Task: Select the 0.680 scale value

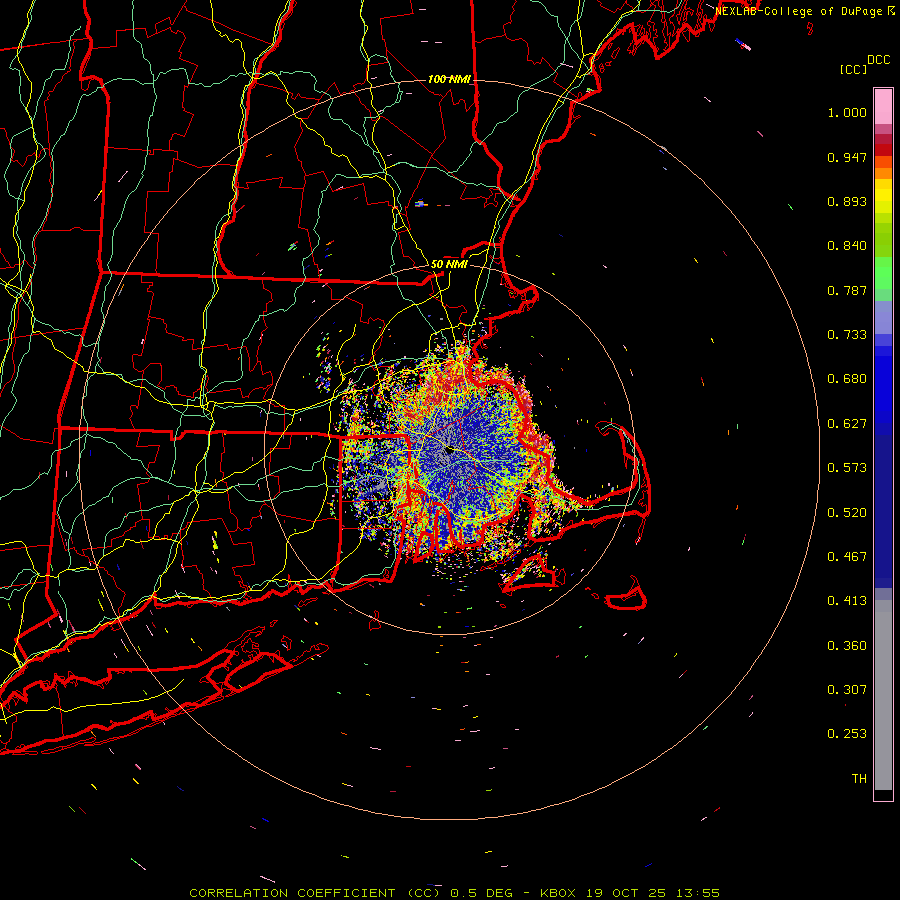Action: point(847,379)
